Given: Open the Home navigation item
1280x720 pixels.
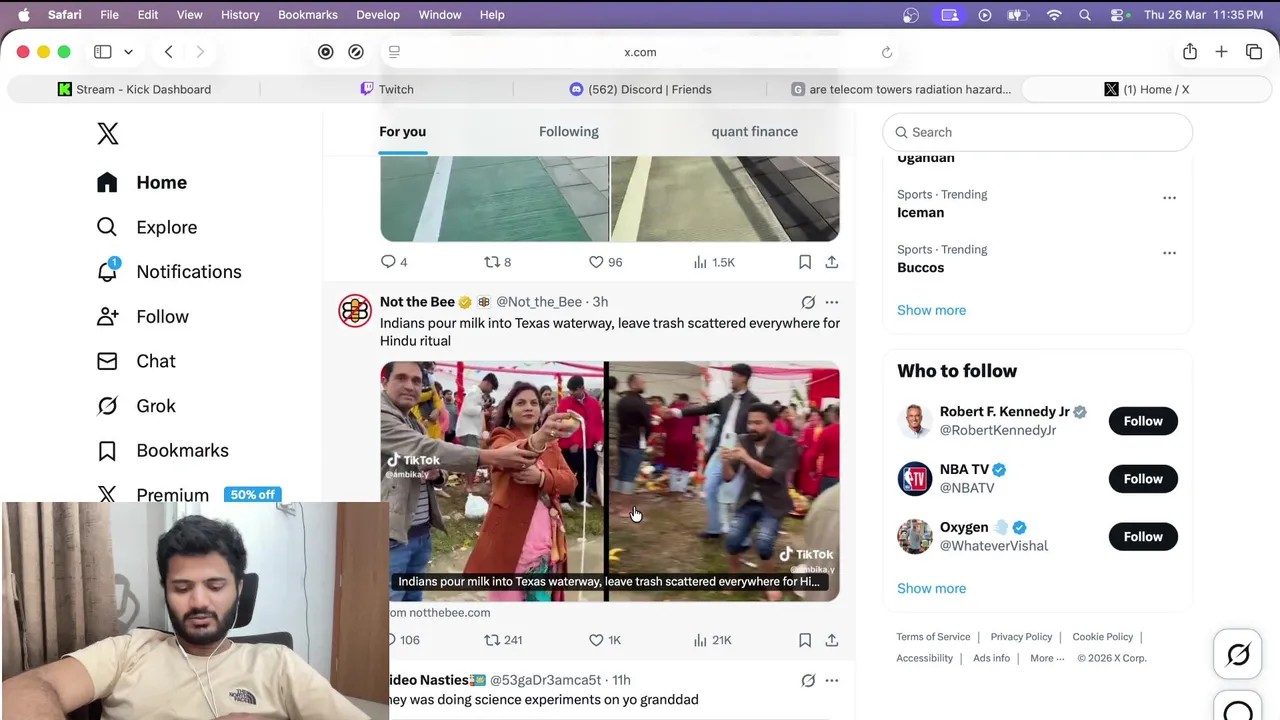Looking at the screenshot, I should click(142, 182).
